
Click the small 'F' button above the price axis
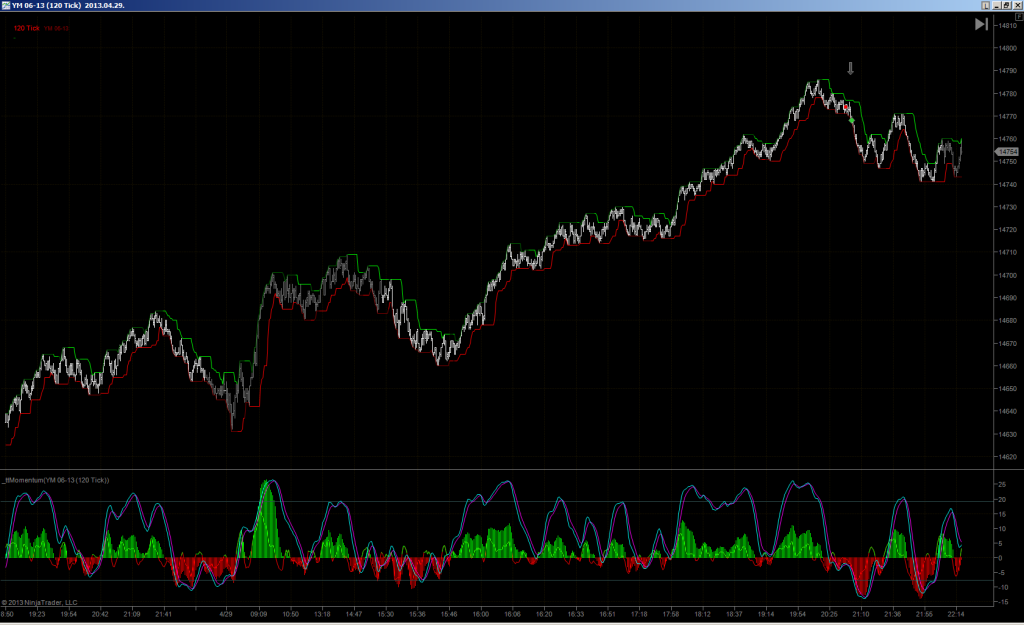[1019, 17]
